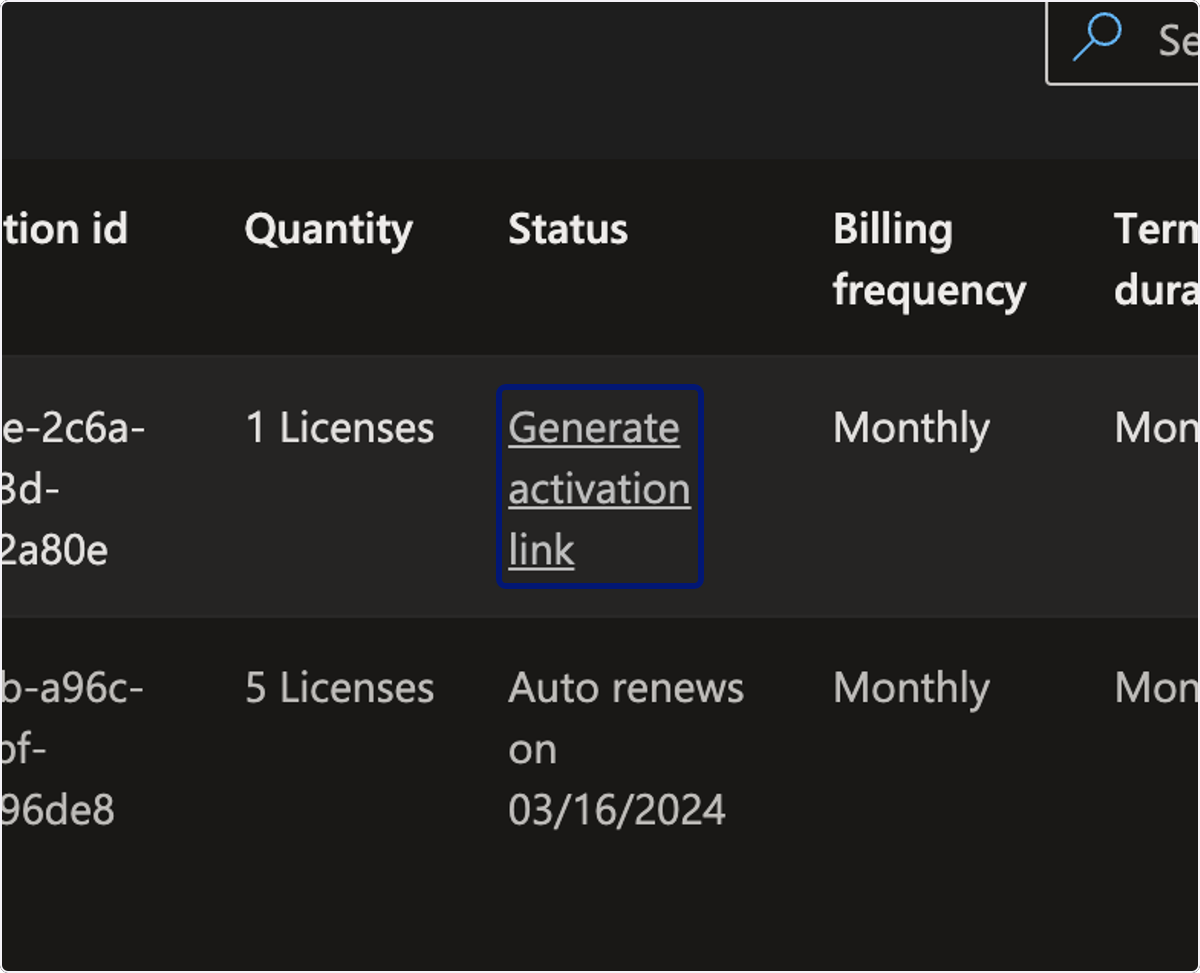Viewport: 1200px width, 973px height.
Task: Click Auto renews on 03/16/2024 text
Action: [x=626, y=748]
